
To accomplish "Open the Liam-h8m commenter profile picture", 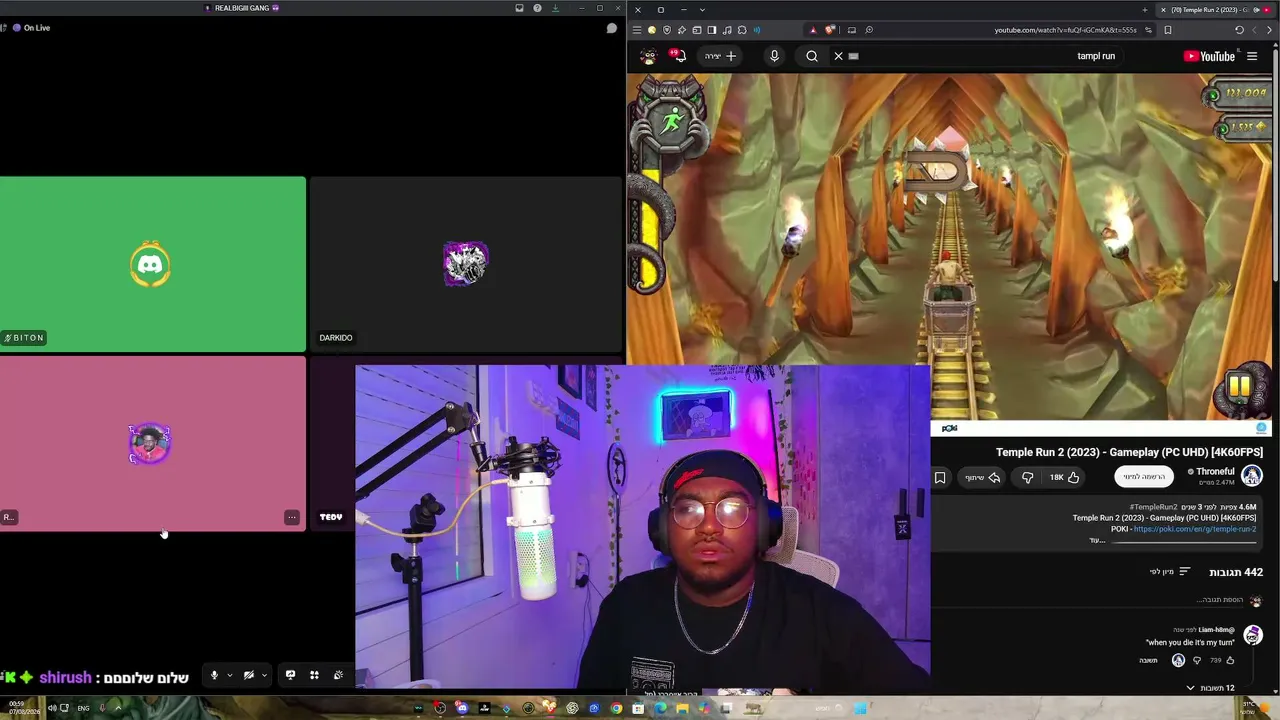I will tap(1252, 636).
